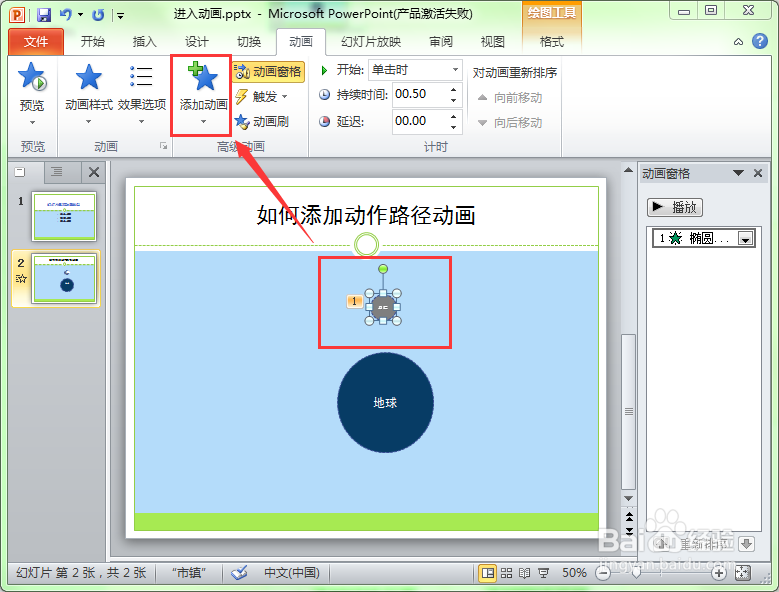The image size is (779, 592).
Task: Expand the Add Animation dropdown arrow
Action: pyautogui.click(x=203, y=122)
